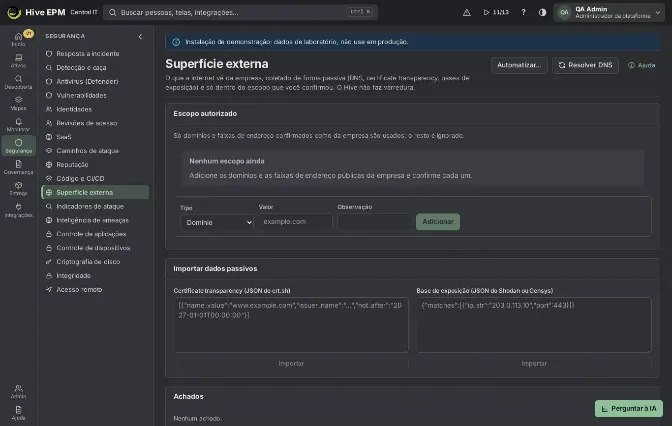Open the Ajuda link near the title

pyautogui.click(x=642, y=65)
